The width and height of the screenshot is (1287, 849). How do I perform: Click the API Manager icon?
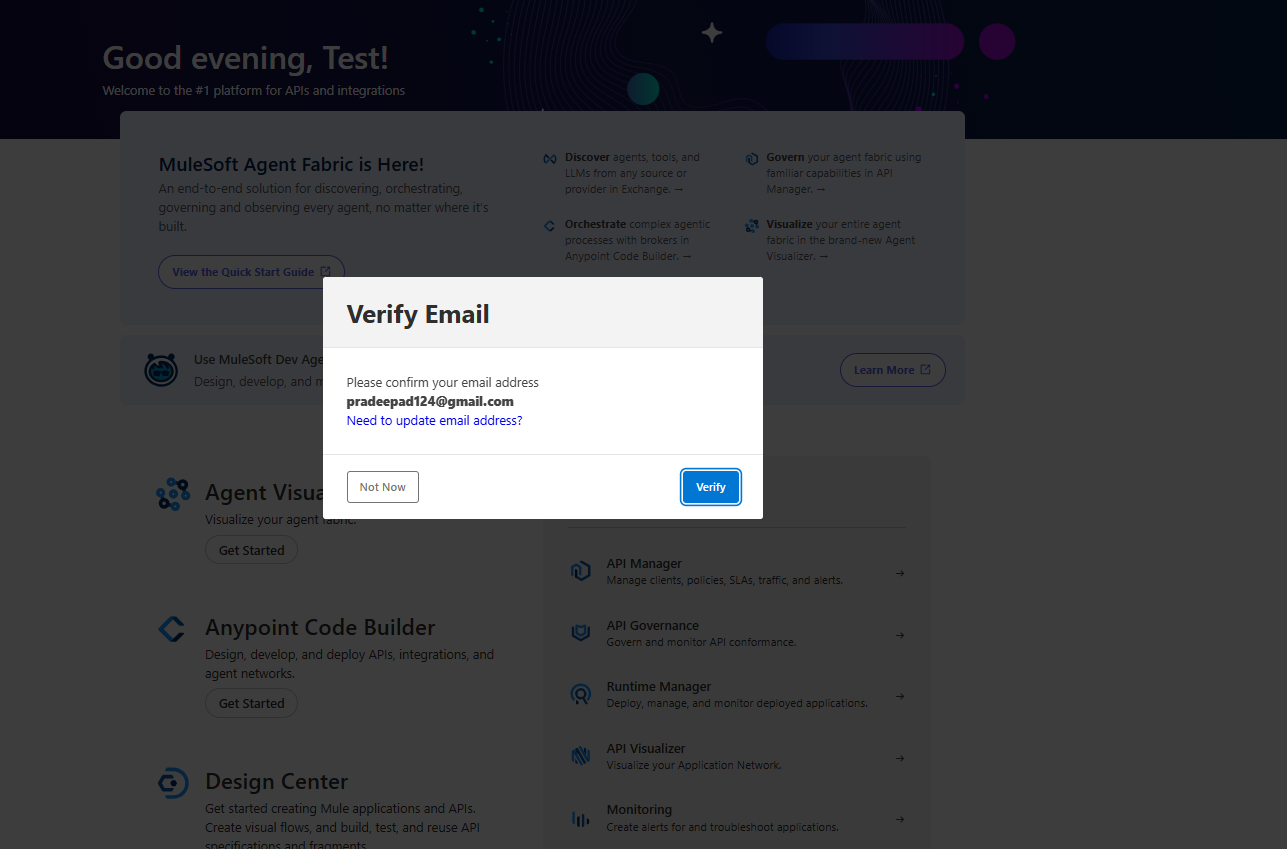click(x=580, y=572)
